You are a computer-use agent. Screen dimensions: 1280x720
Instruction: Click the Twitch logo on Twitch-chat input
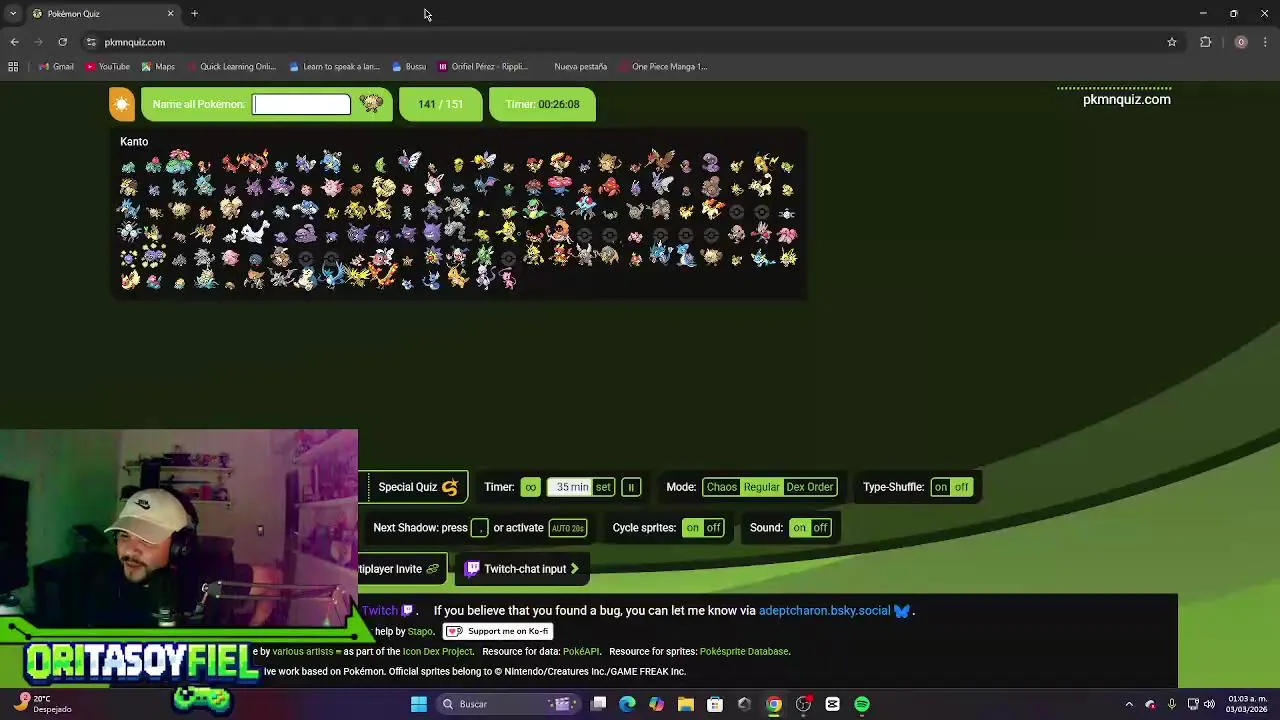pos(472,569)
